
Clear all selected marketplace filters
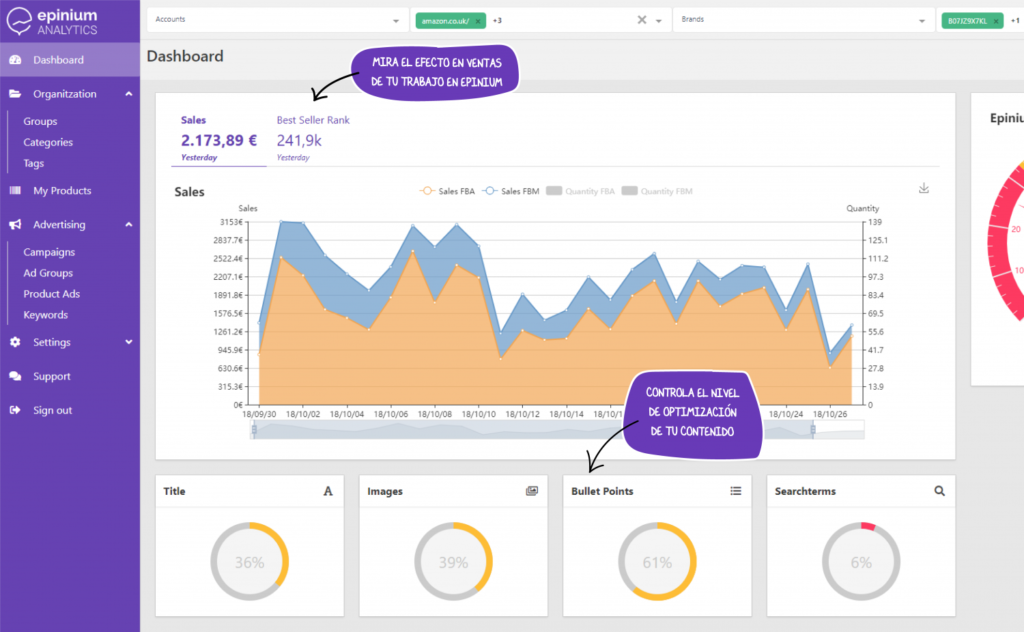pos(642,20)
